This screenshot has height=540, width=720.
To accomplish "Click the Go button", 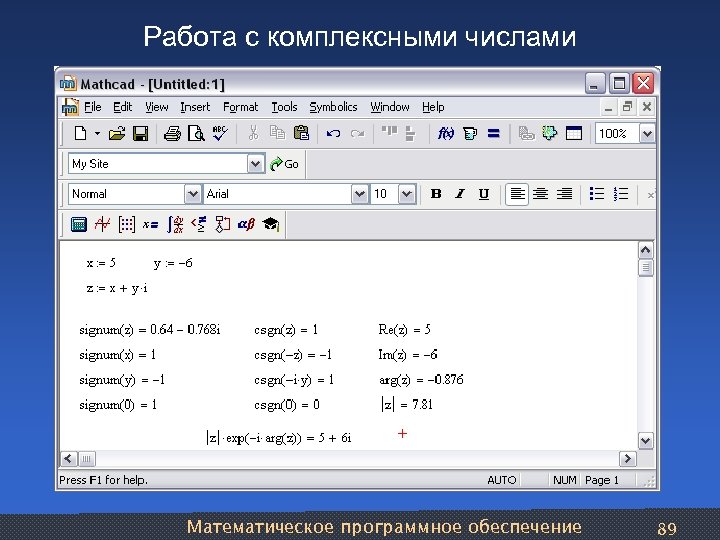I will click(285, 164).
